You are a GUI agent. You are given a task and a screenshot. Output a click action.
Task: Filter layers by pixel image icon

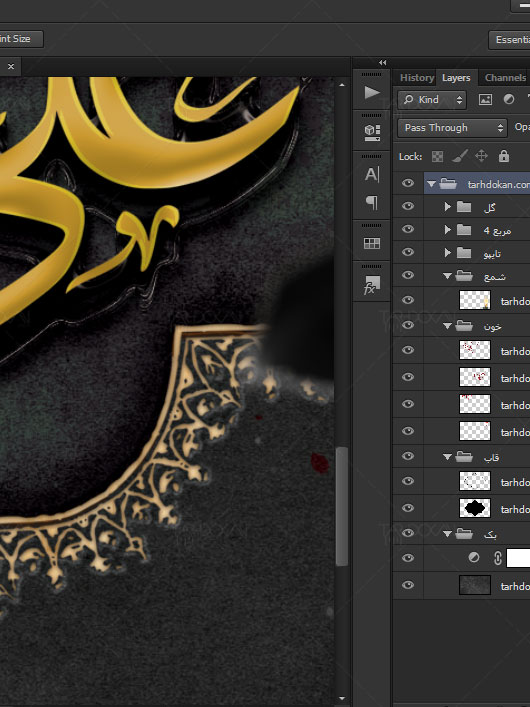(x=485, y=100)
